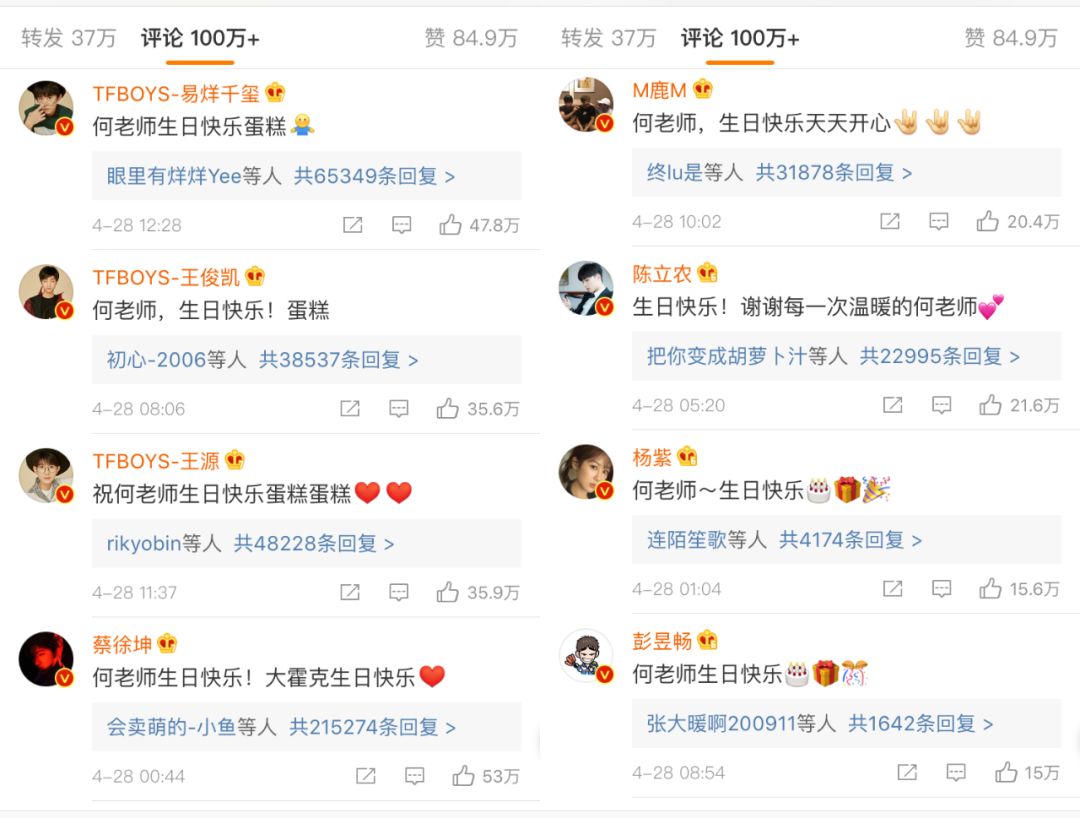Open 杨紫's profile avatar

(x=586, y=472)
